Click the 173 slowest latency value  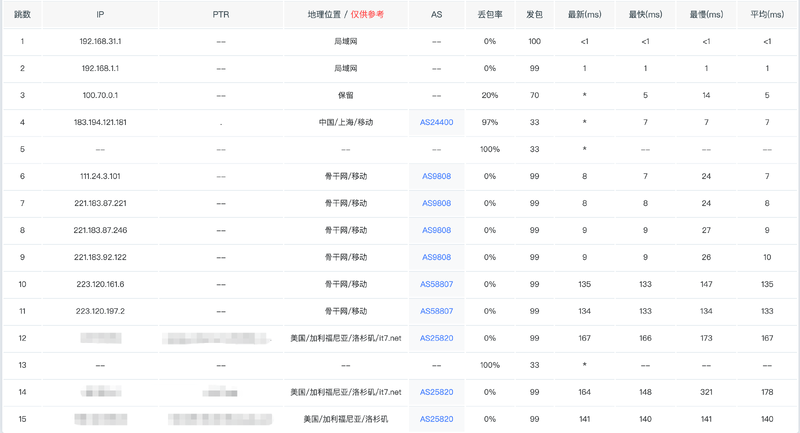(x=706, y=339)
